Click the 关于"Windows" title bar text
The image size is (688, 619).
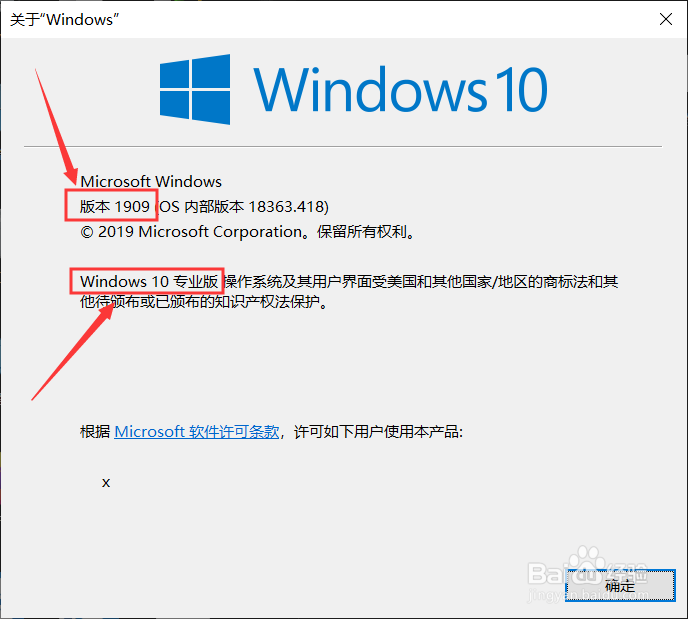tap(64, 20)
